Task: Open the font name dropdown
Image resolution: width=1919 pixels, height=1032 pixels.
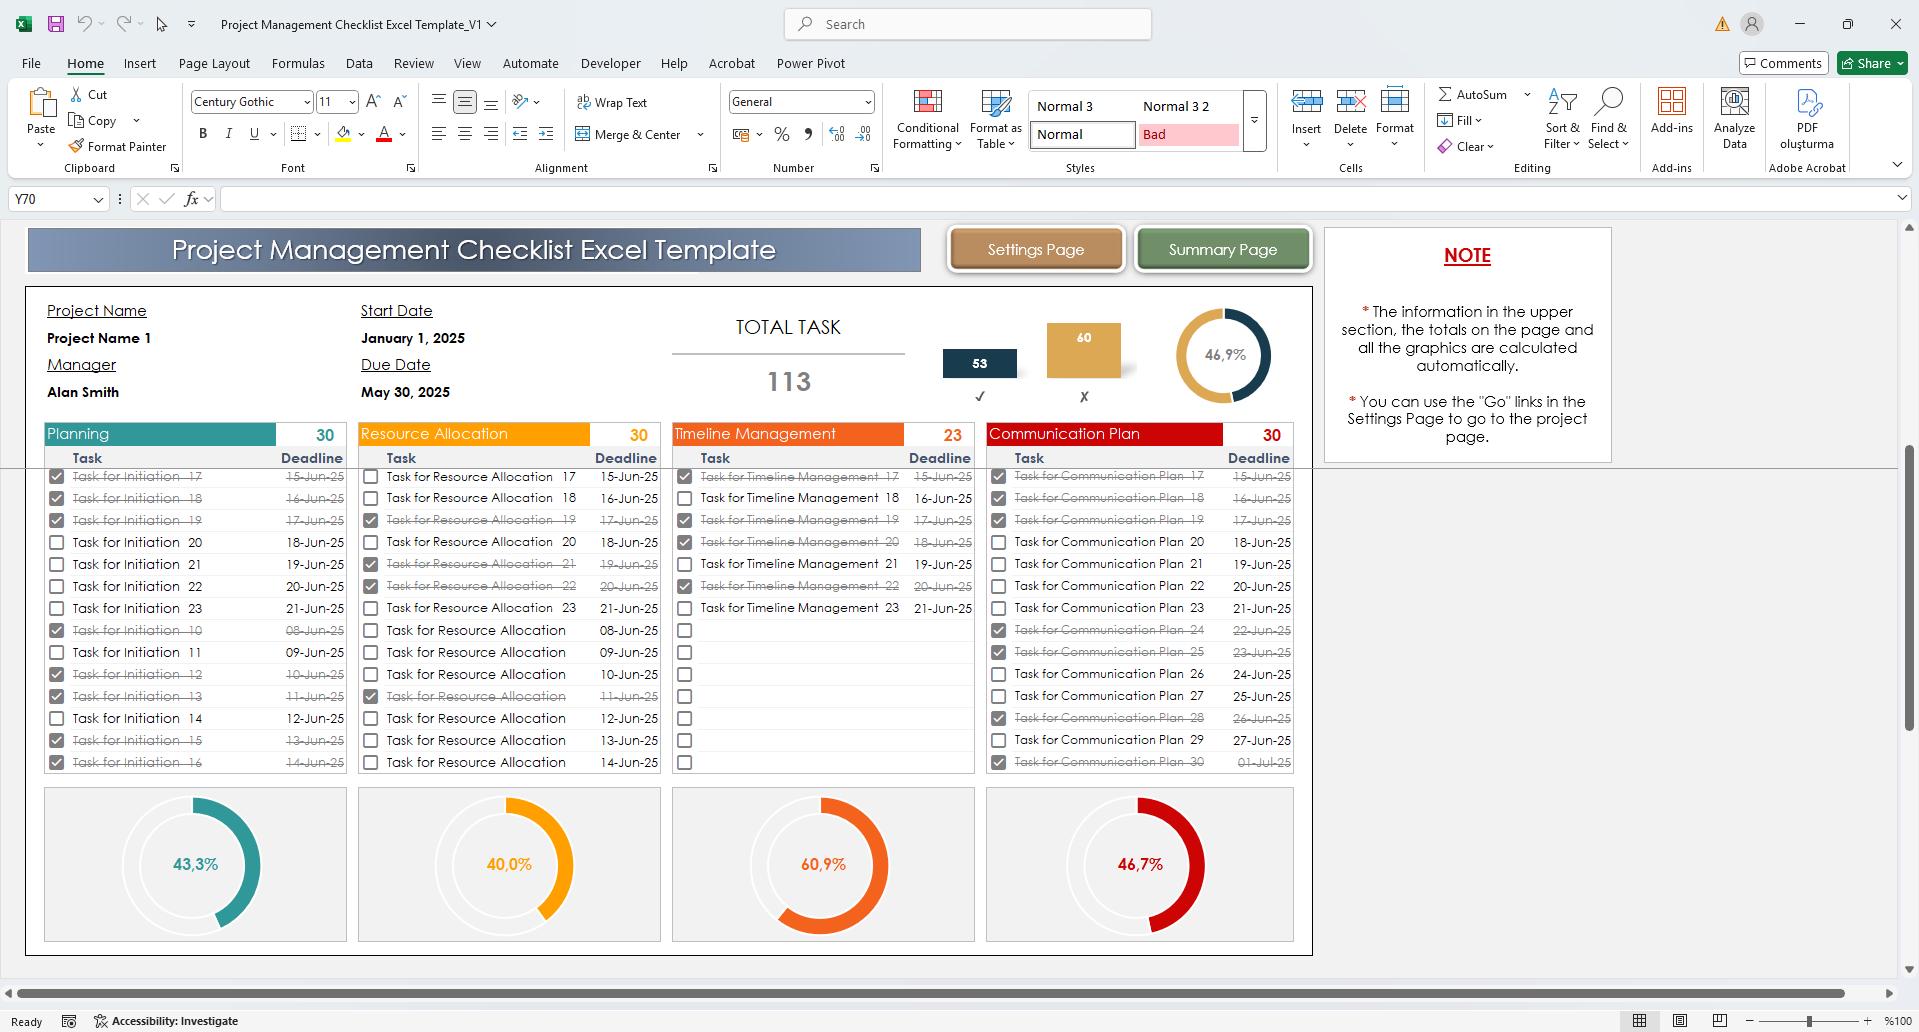Action: click(x=306, y=102)
